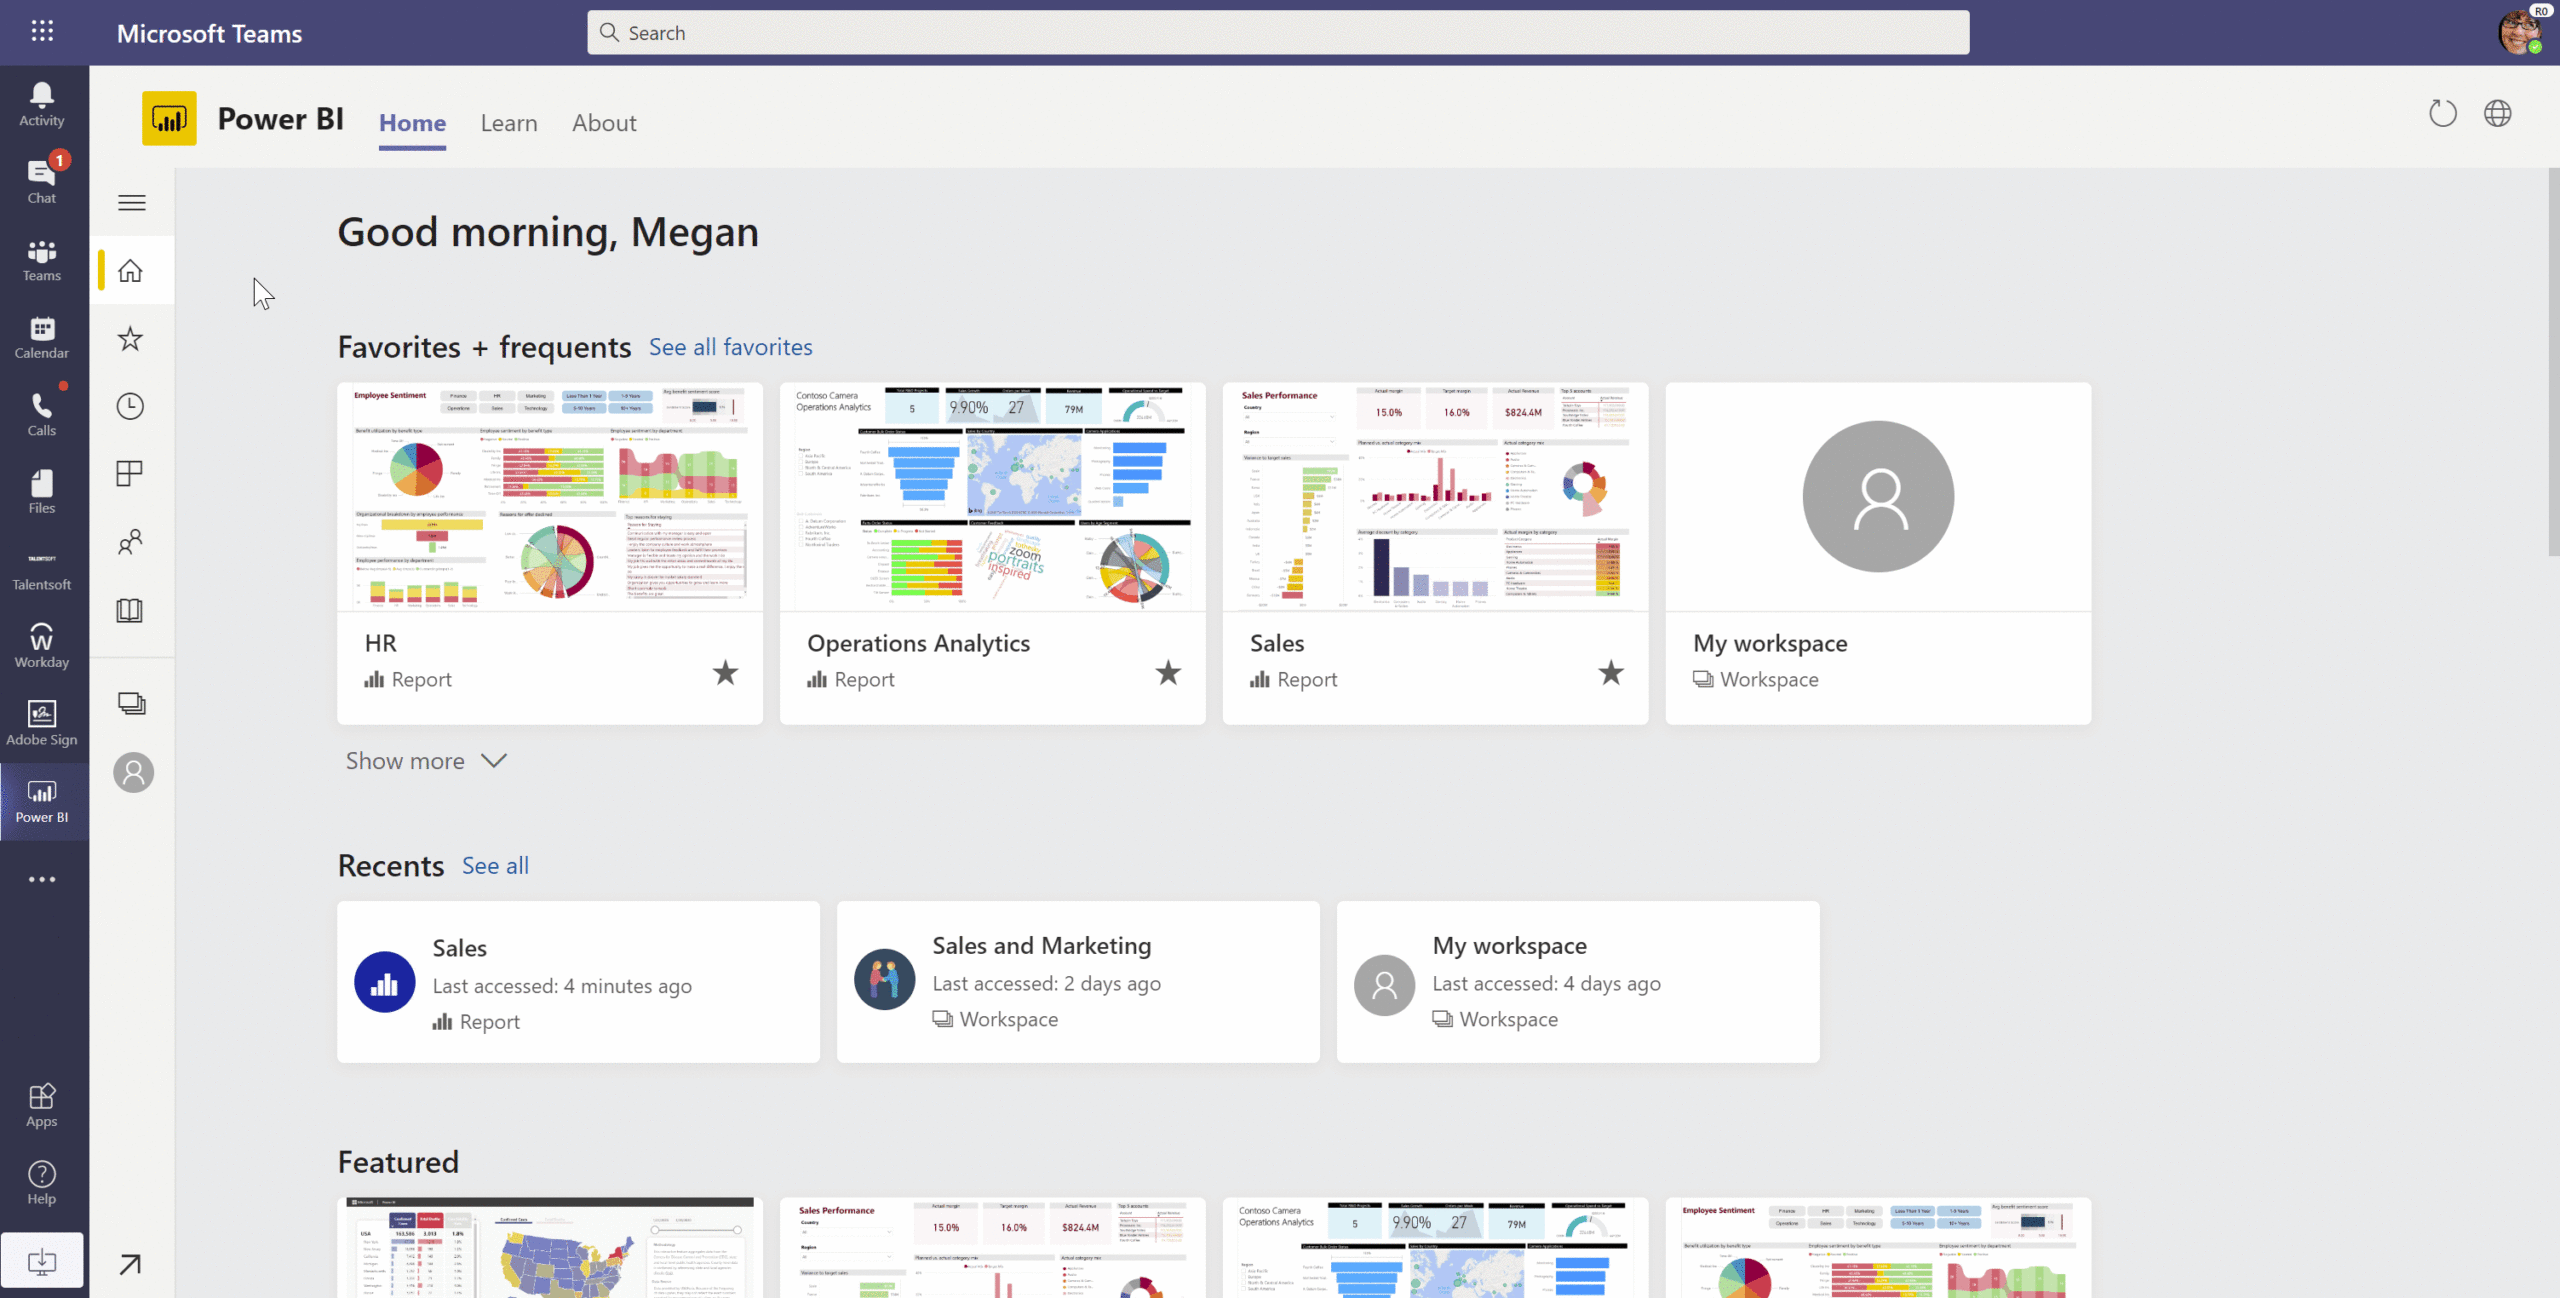Open the Home navigation icon in Power BI
This screenshot has height=1298, width=2560.
(131, 272)
